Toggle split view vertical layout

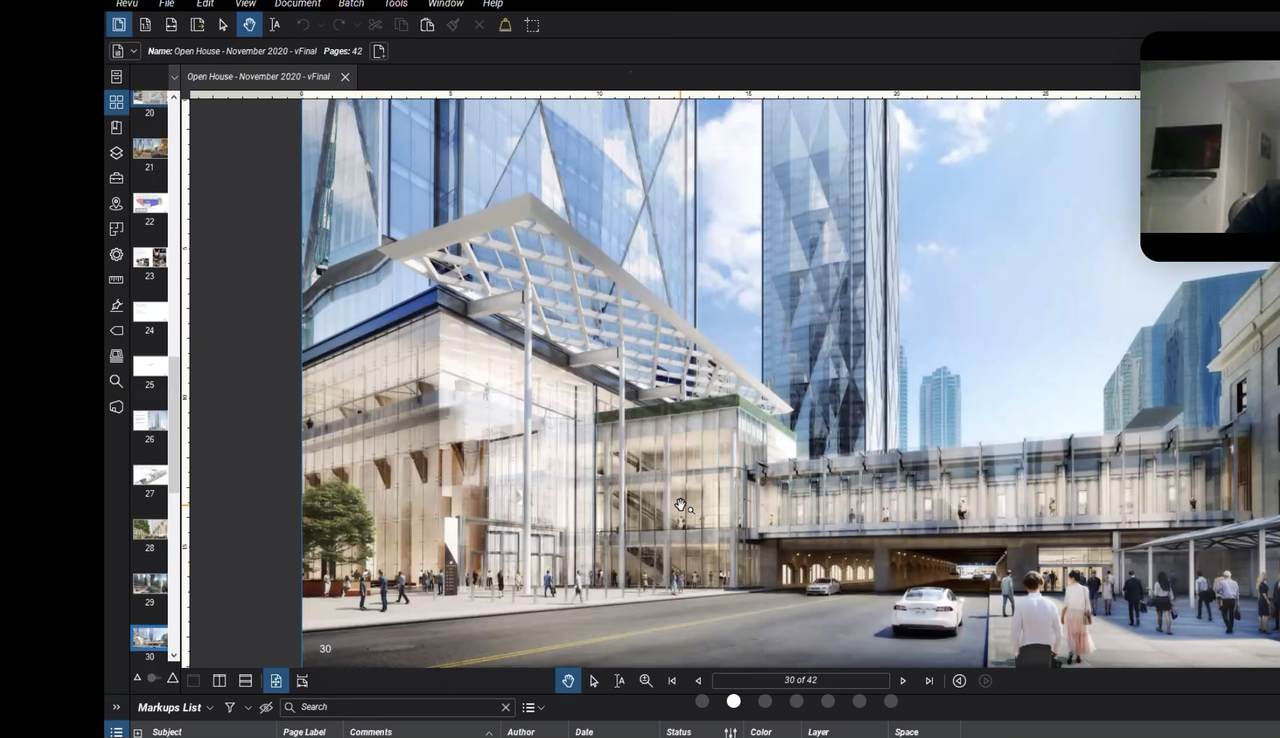(x=219, y=681)
